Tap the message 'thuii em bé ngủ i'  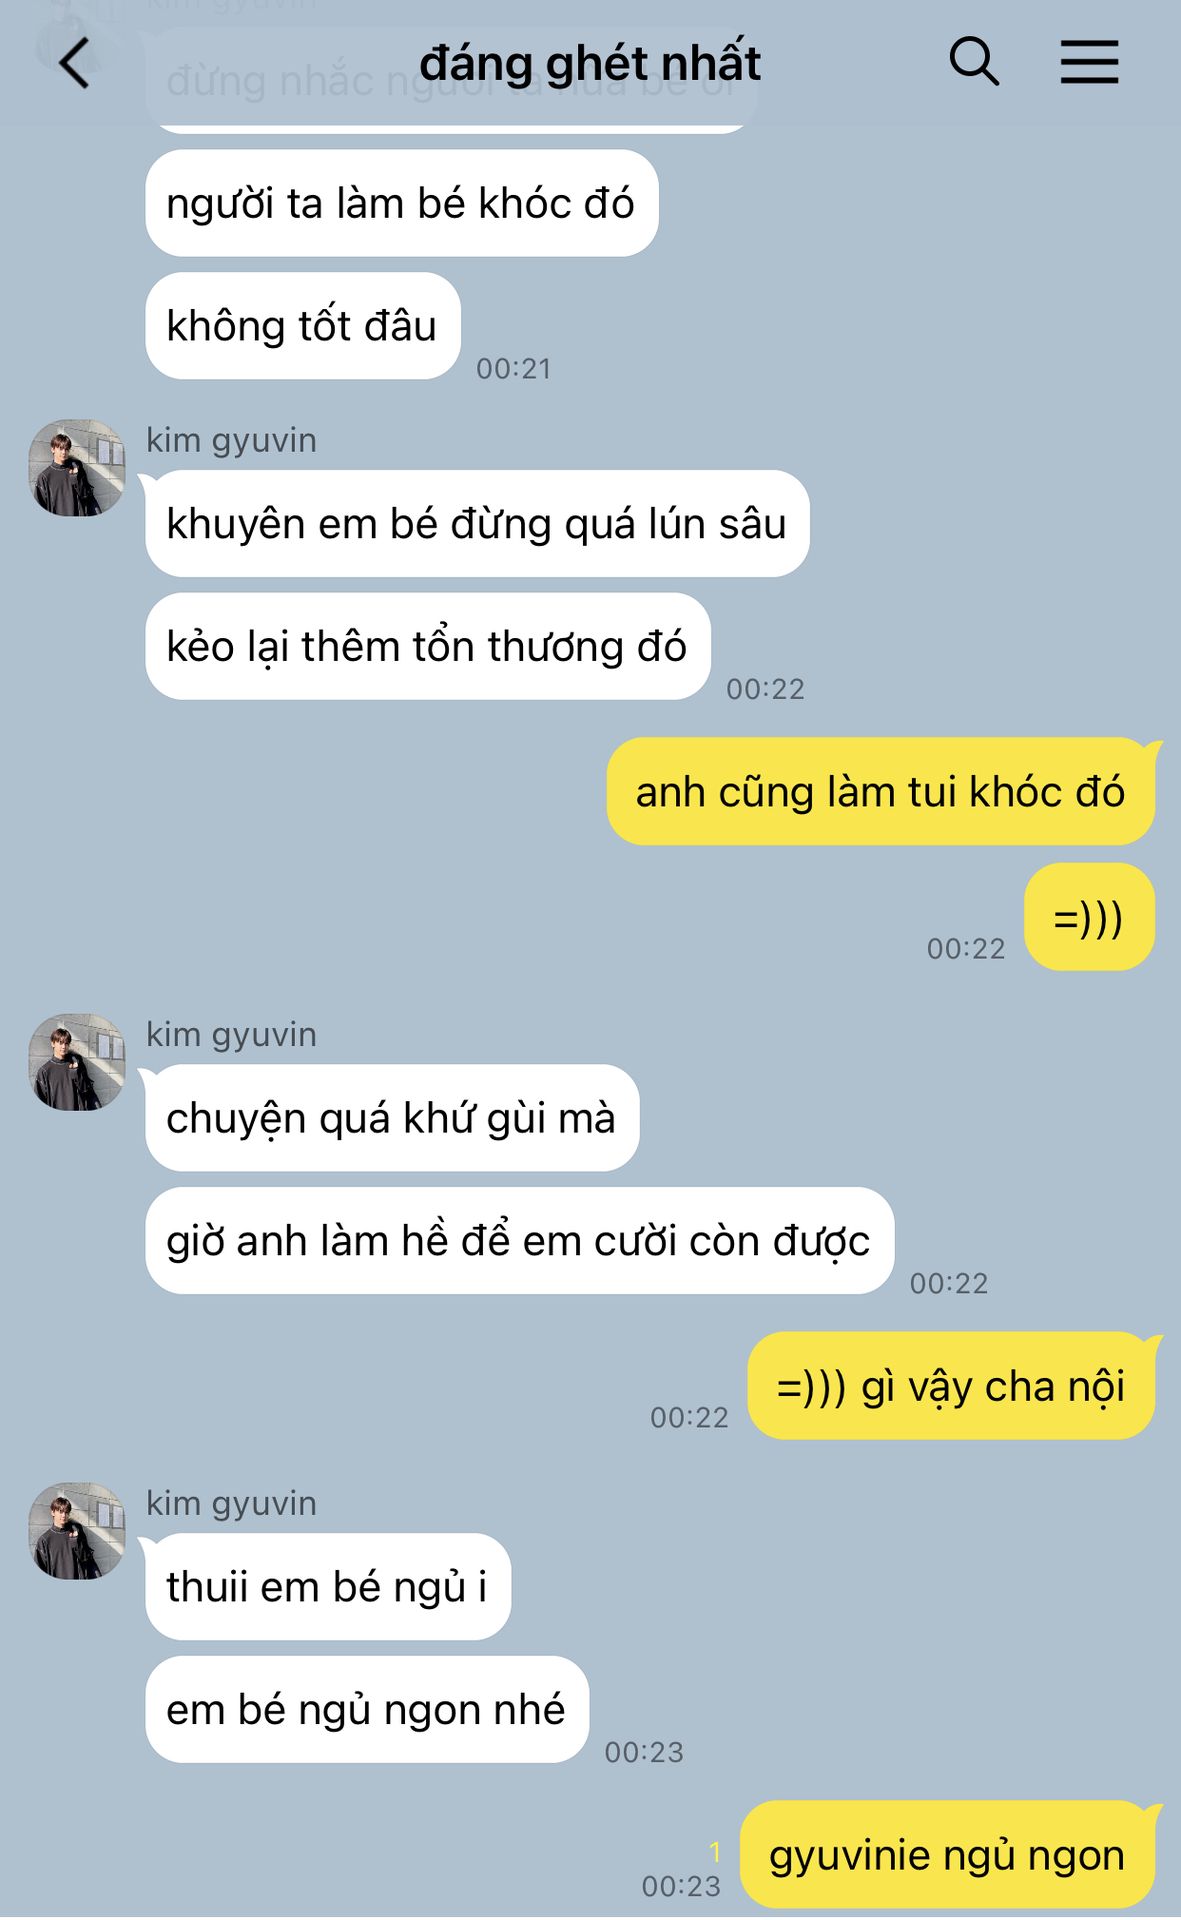tap(328, 1587)
